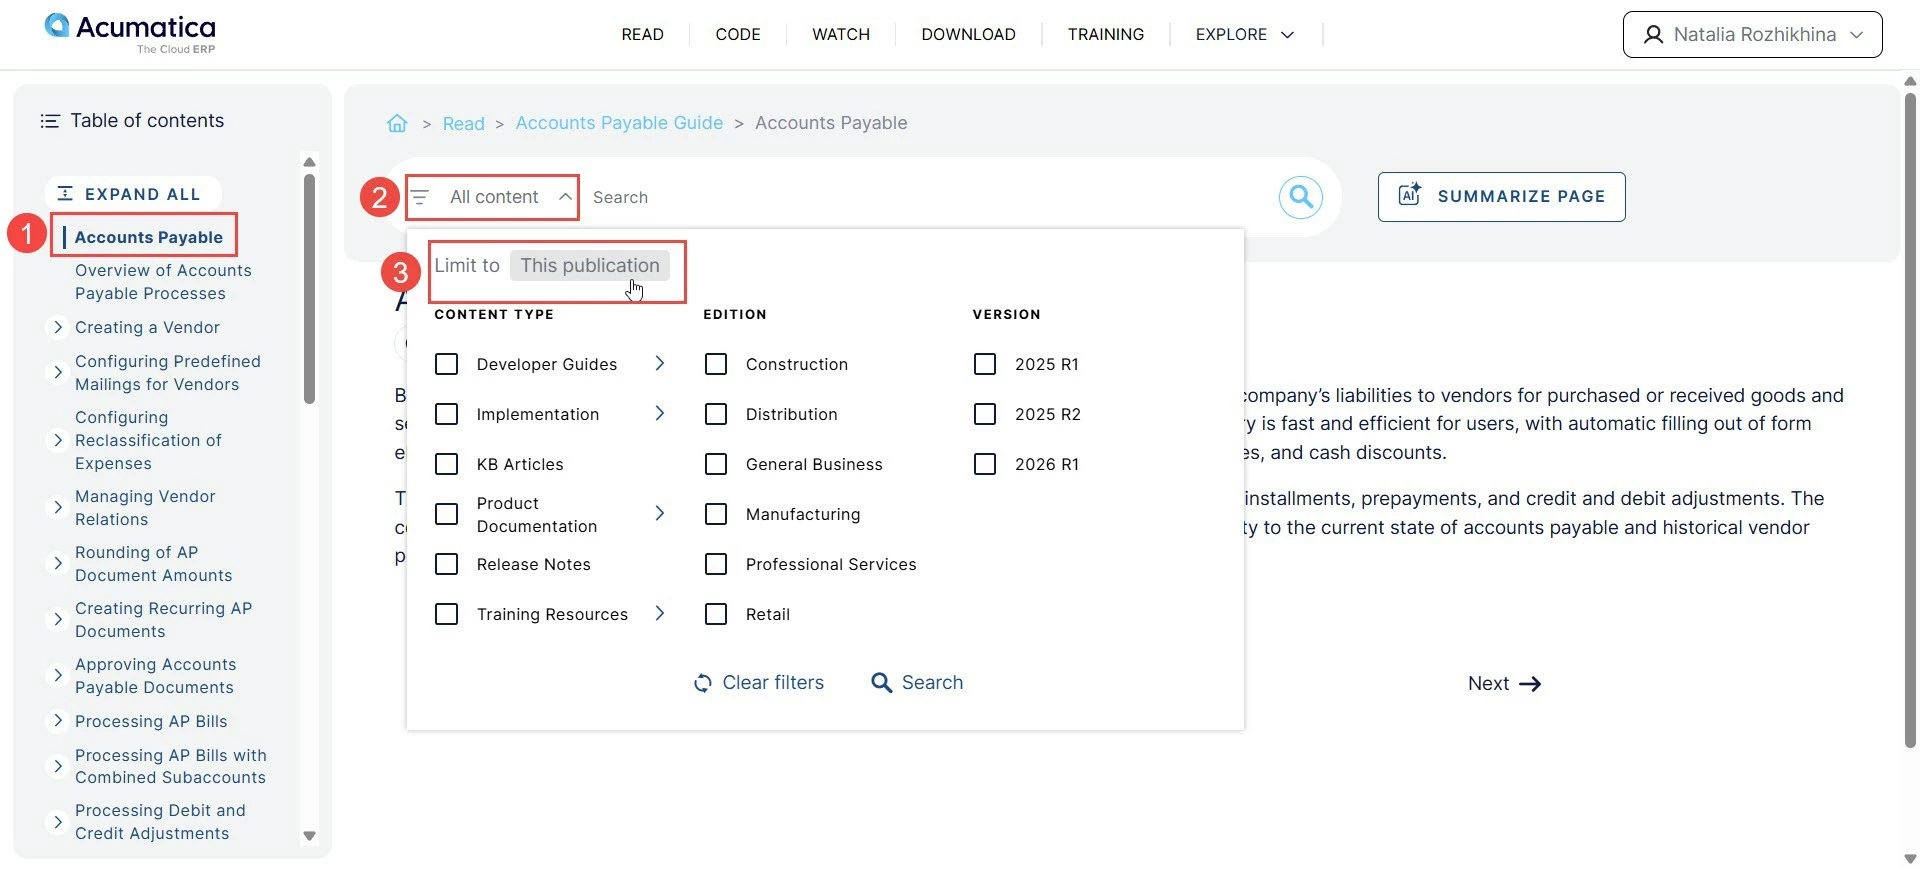Check the Product Documentation checkbox
The image size is (1920, 869).
point(447,514)
